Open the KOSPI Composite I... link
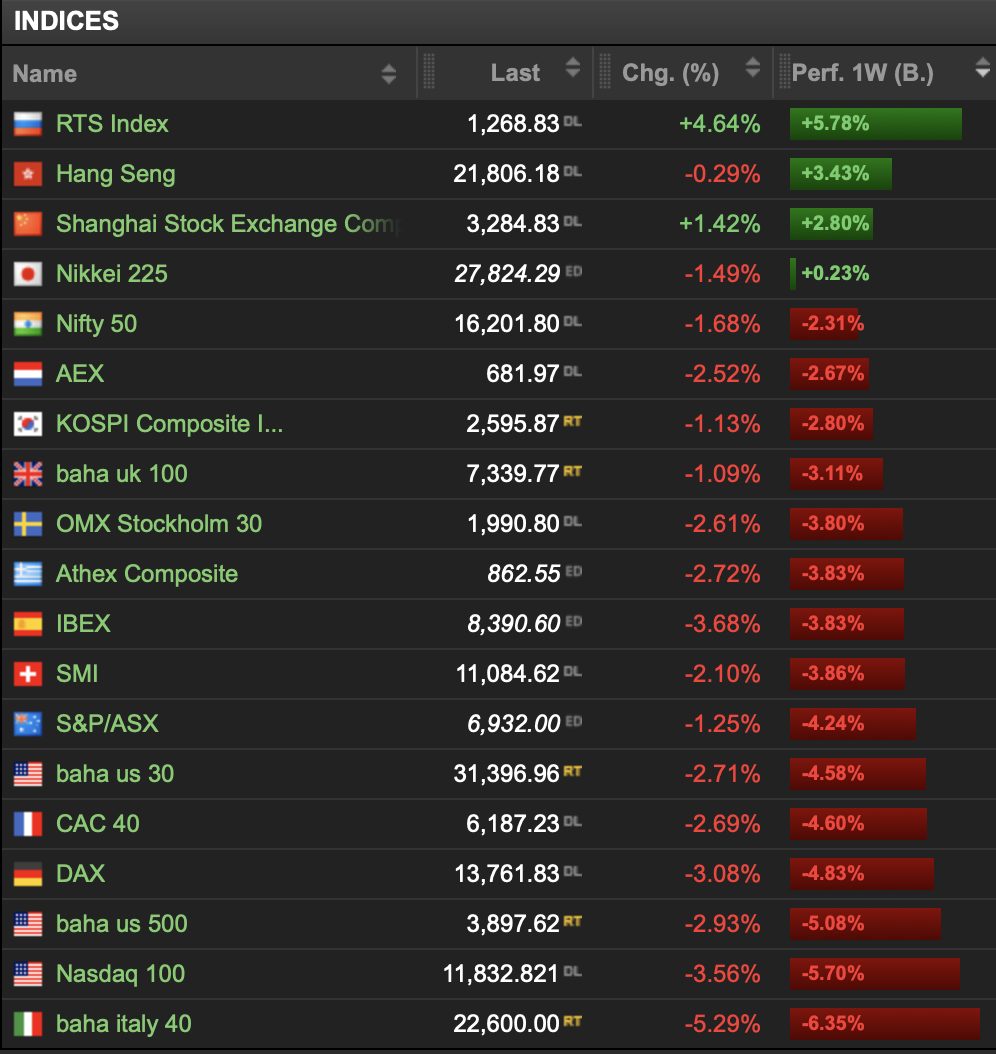The height and width of the screenshot is (1054, 996). point(169,423)
